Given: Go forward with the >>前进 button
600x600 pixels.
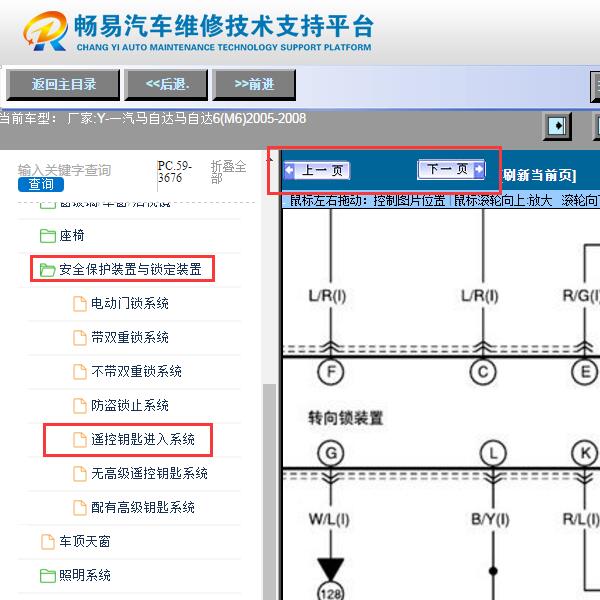Looking at the screenshot, I should (254, 85).
